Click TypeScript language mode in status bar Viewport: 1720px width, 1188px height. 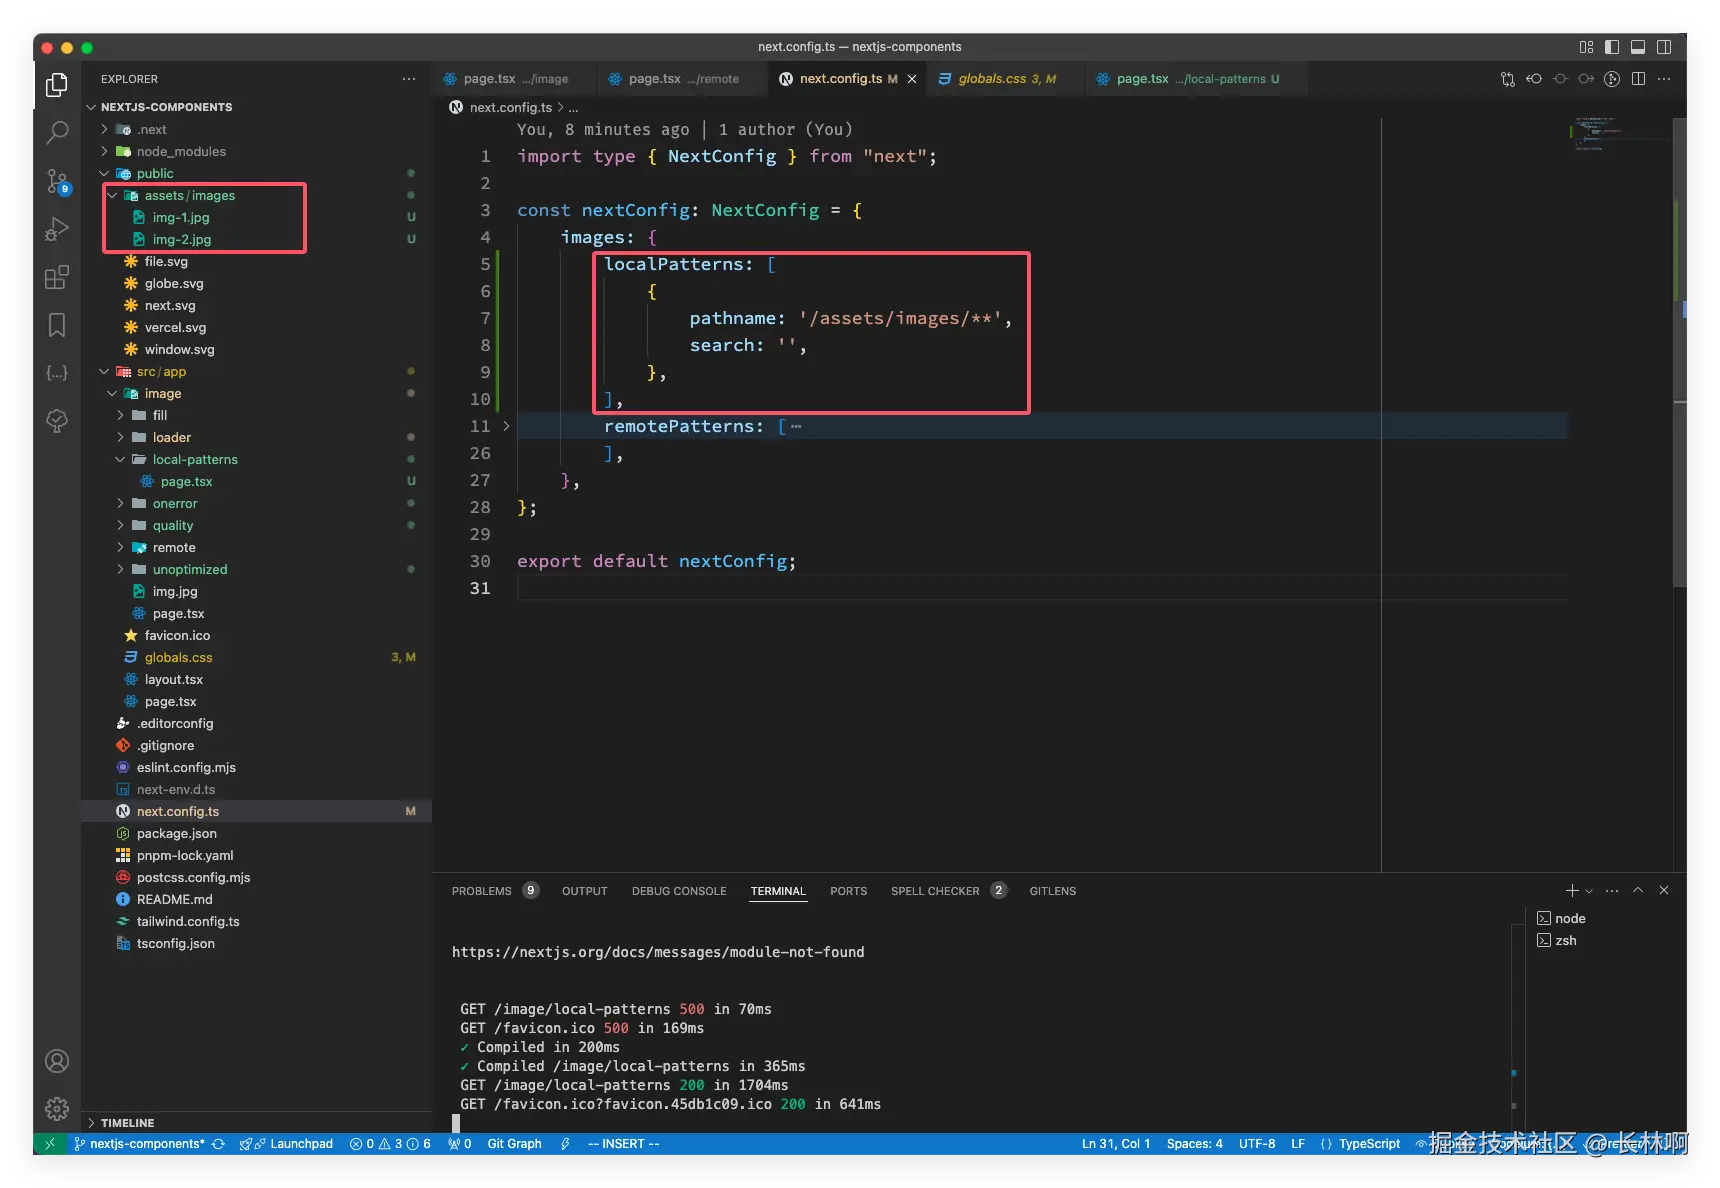(x=1368, y=1144)
